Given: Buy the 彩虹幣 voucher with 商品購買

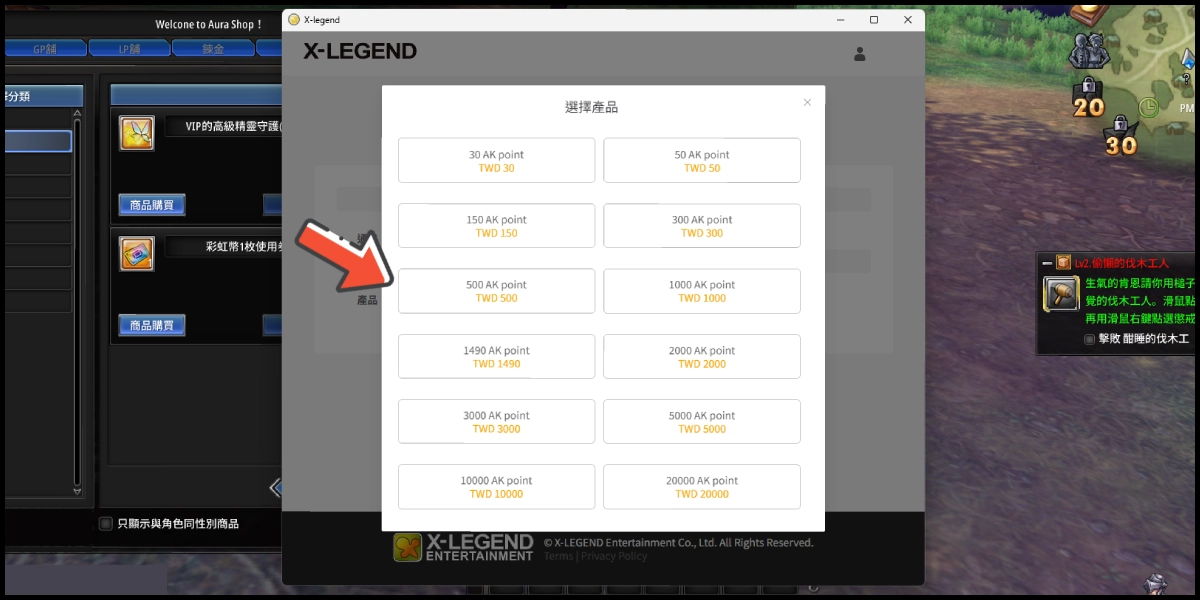Looking at the screenshot, I should [152, 325].
